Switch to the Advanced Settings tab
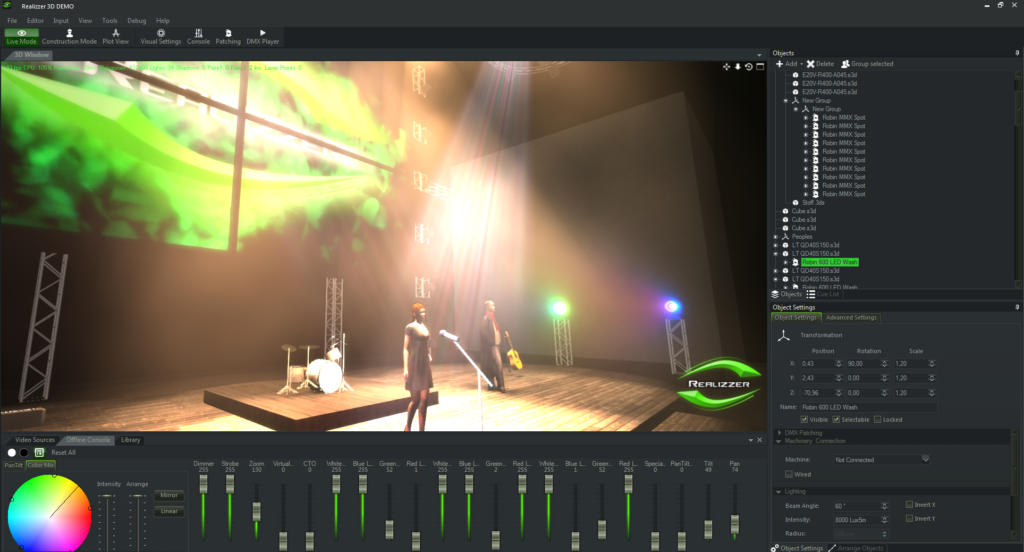 [851, 318]
